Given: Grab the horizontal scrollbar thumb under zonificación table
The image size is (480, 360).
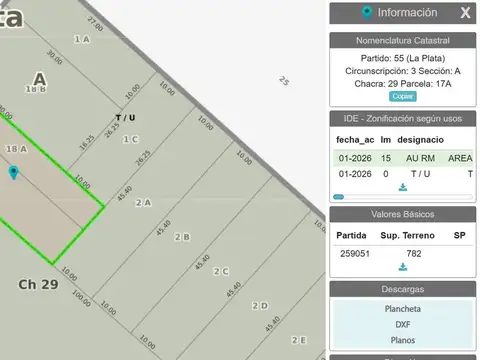Looking at the screenshot, I should (x=338, y=197).
